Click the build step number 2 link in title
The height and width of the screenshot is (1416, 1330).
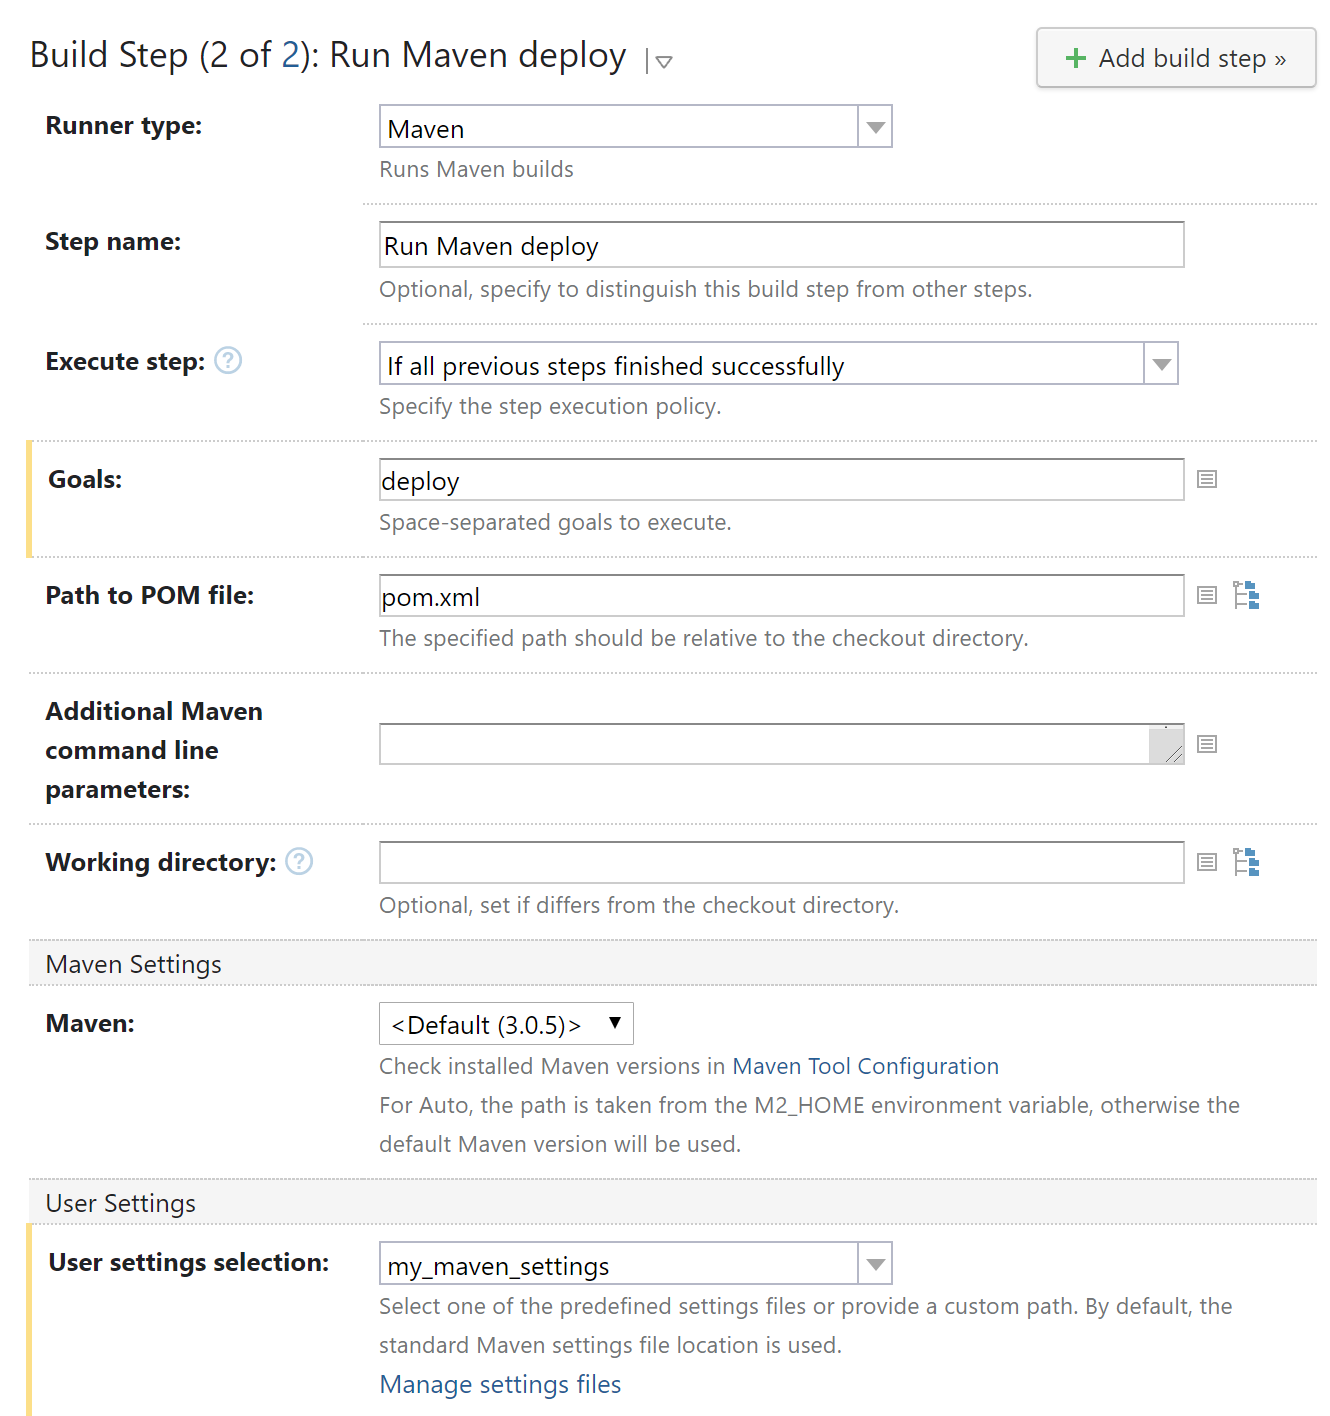pos(290,55)
